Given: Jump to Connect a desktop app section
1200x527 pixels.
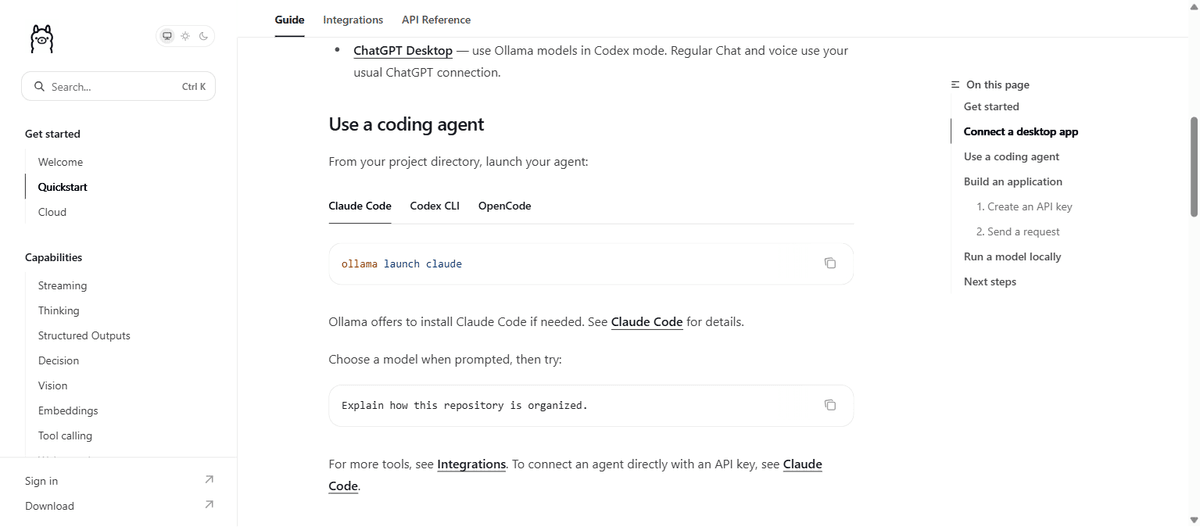Looking at the screenshot, I should pos(1021,132).
